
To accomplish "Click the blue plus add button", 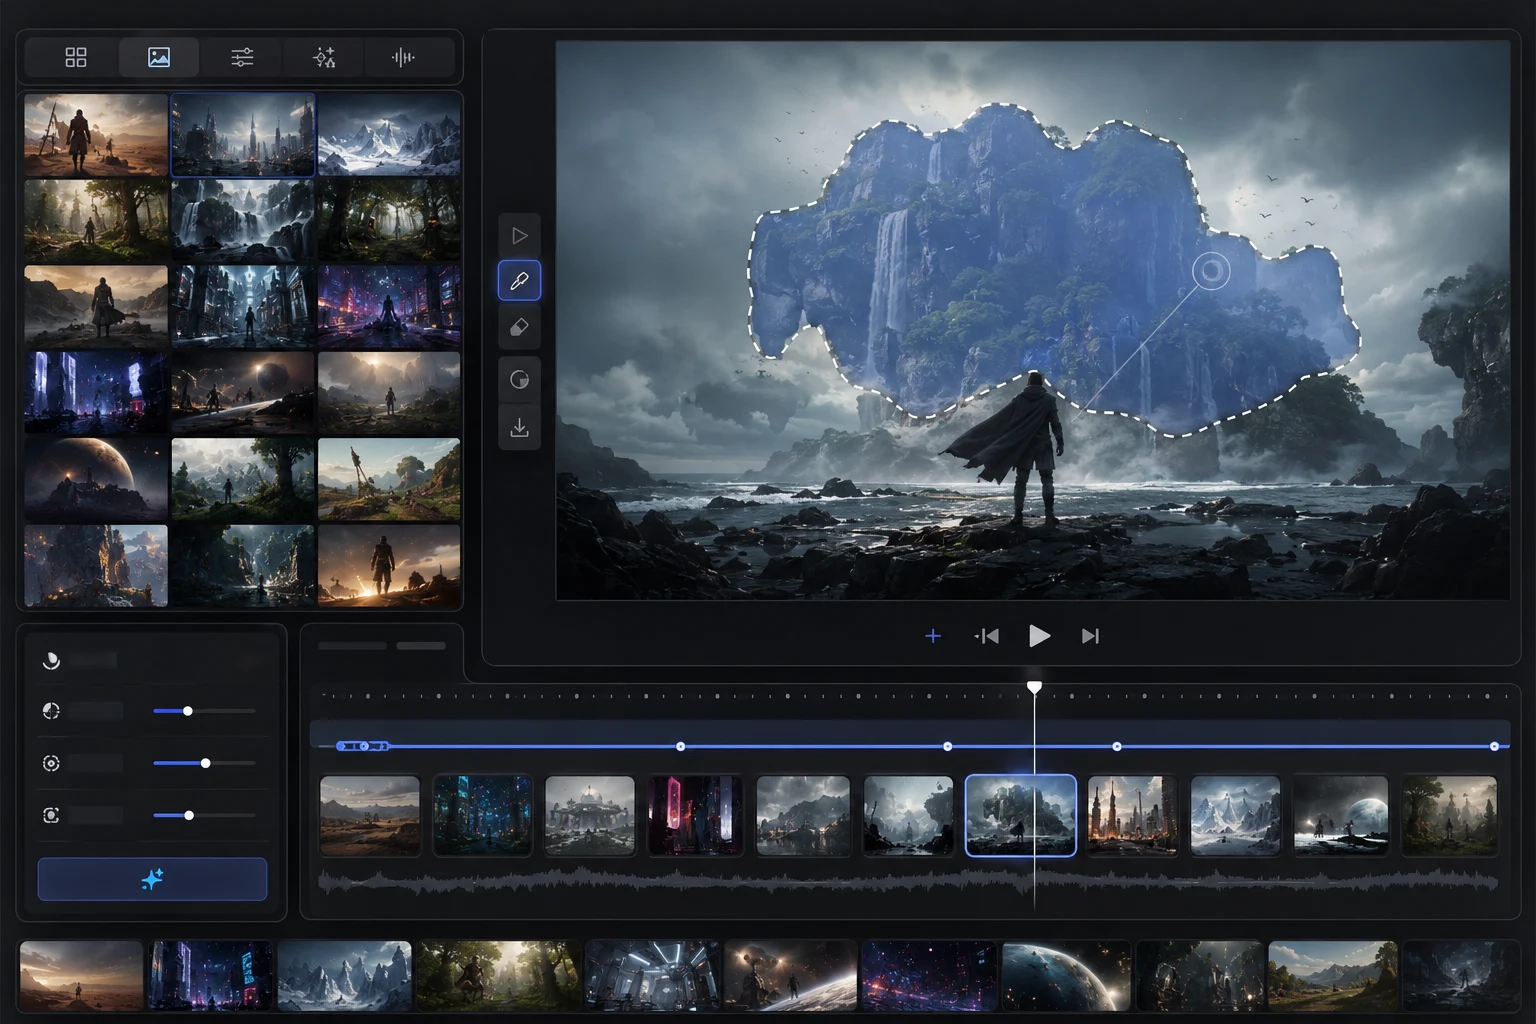I will [933, 636].
